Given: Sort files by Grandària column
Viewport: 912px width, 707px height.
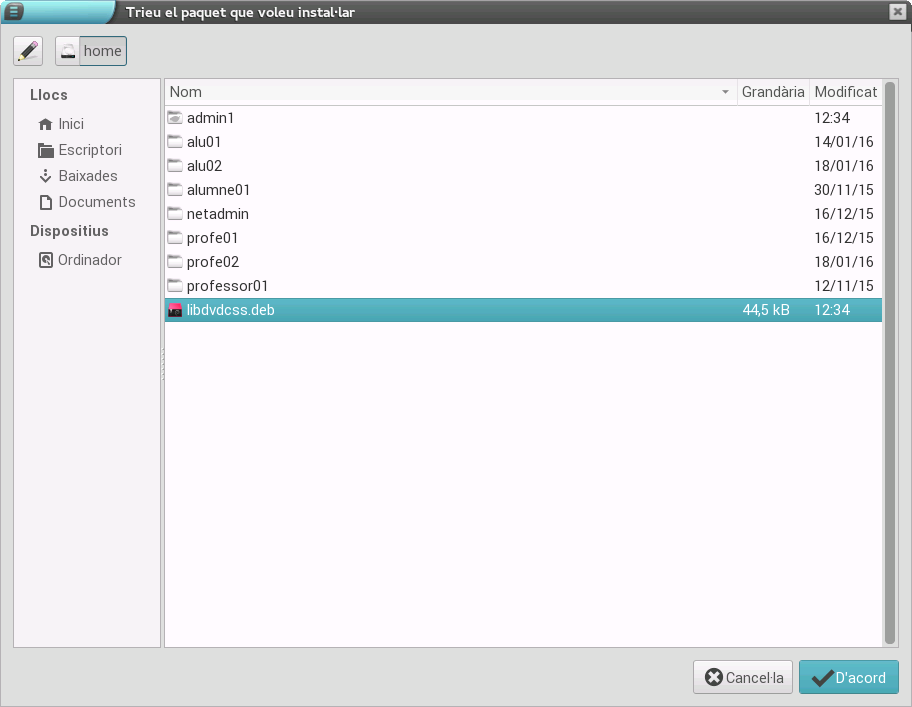Looking at the screenshot, I should [772, 92].
